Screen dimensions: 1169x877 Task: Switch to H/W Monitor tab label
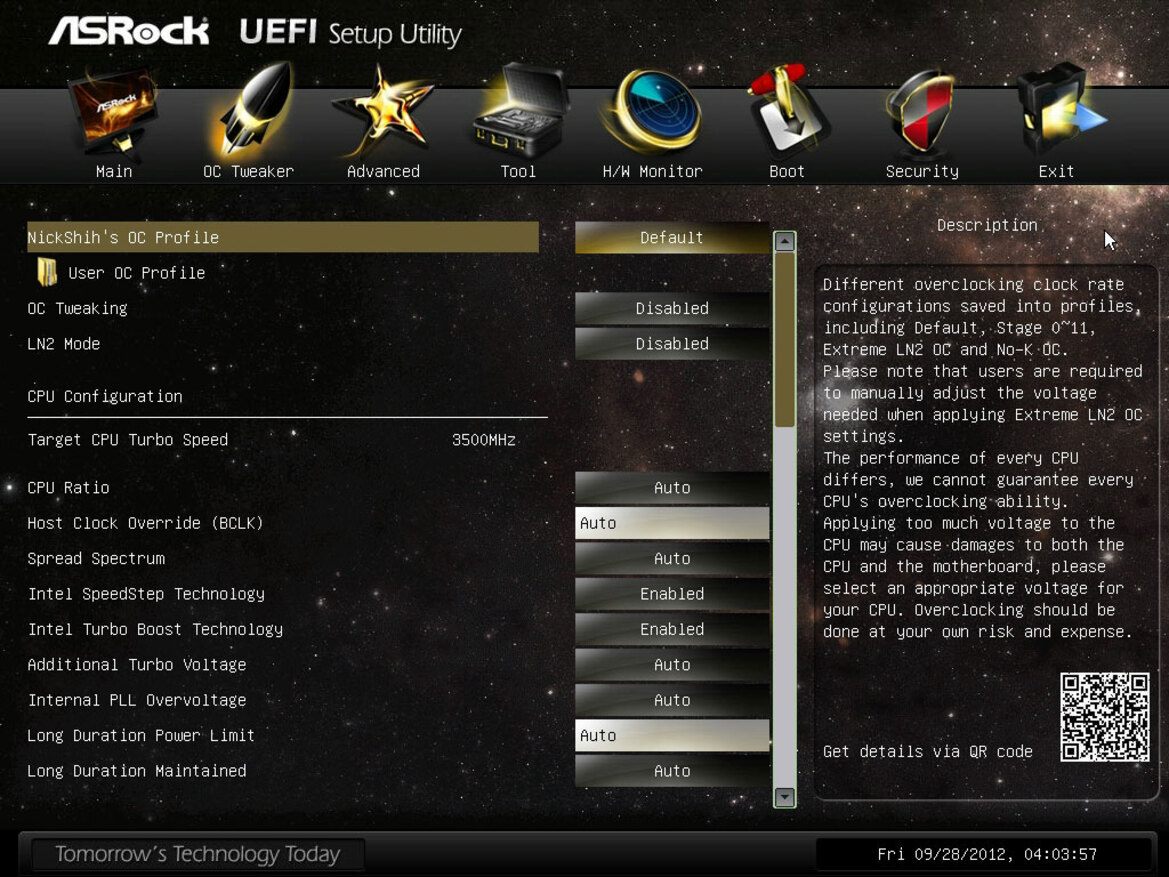[x=652, y=172]
